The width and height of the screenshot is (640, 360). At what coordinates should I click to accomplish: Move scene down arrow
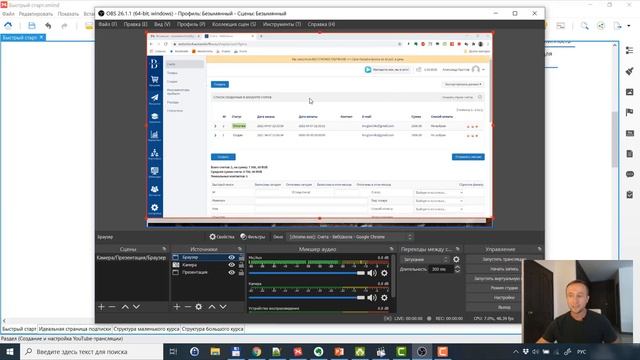(x=136, y=307)
